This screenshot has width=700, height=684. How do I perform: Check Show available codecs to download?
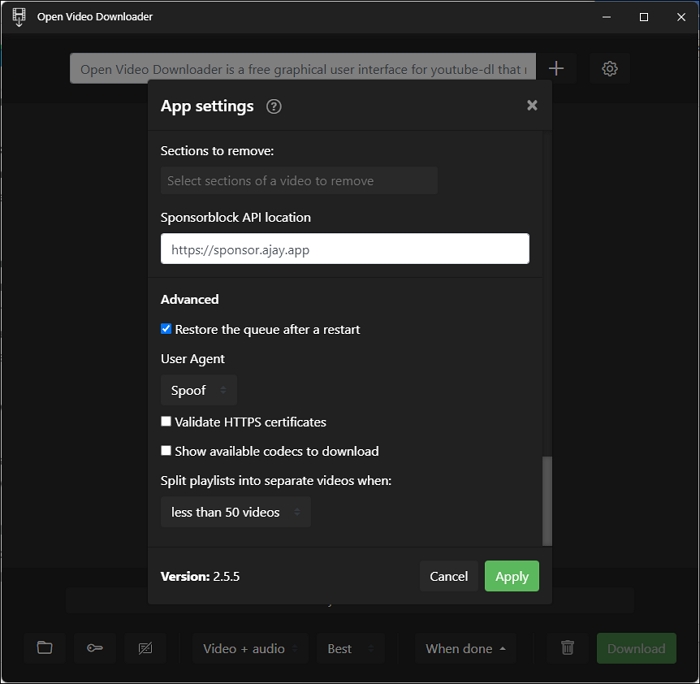pyautogui.click(x=166, y=451)
